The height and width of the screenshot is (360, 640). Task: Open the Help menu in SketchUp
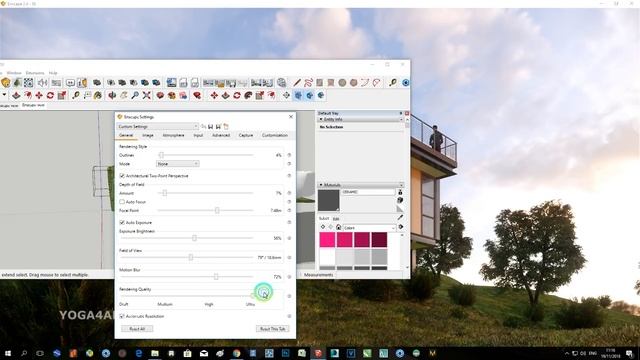click(53, 73)
